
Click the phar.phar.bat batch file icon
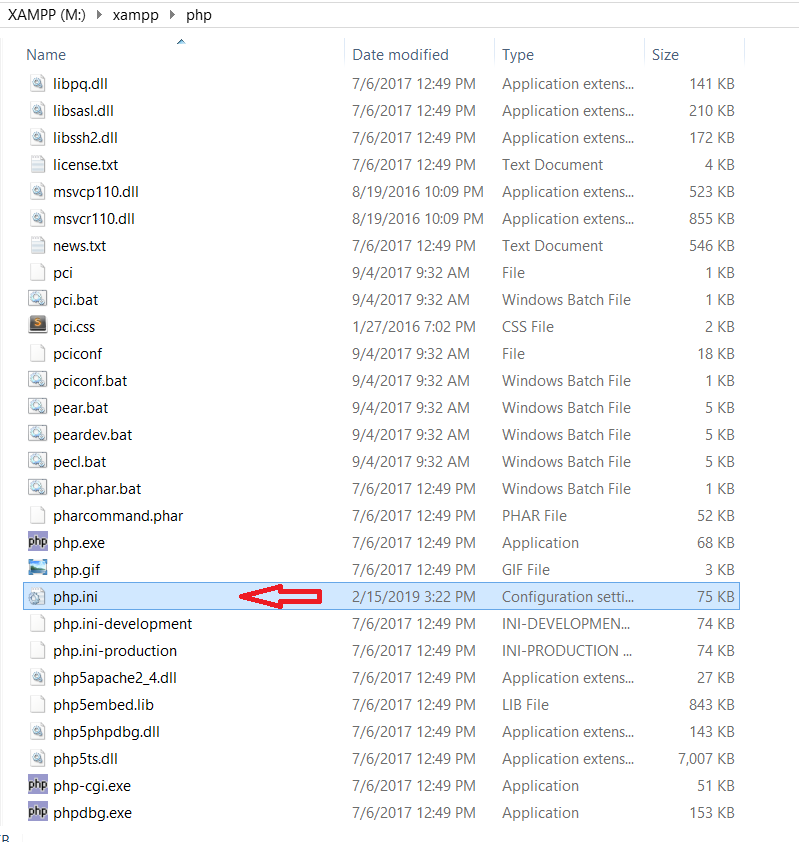[38, 488]
